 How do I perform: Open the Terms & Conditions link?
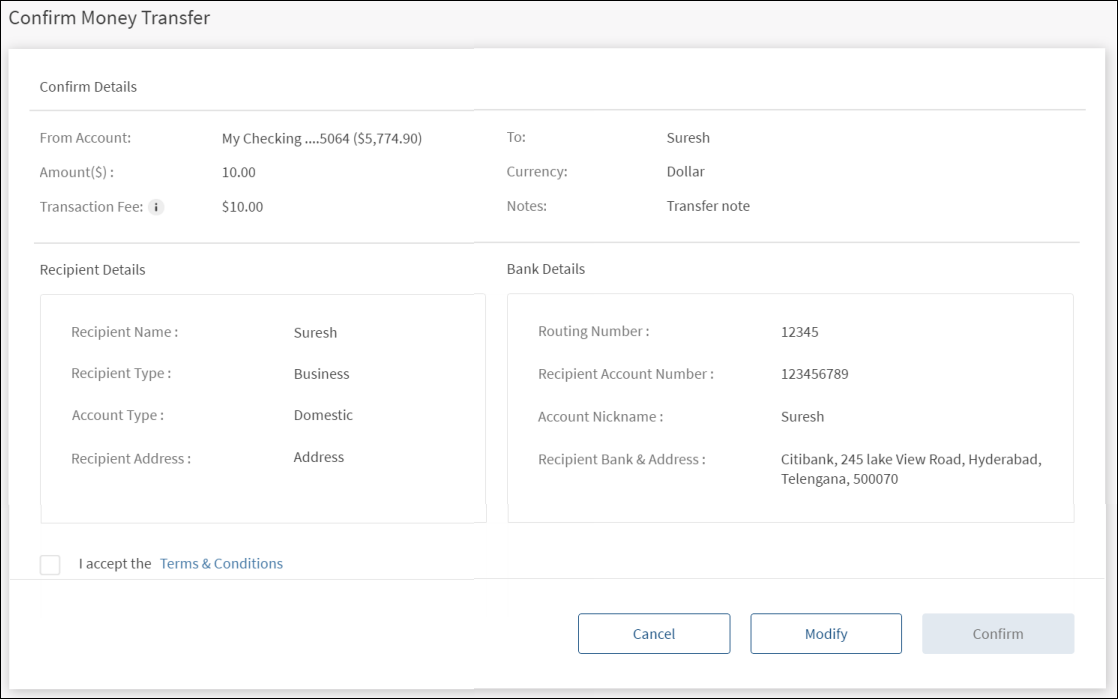(x=221, y=564)
